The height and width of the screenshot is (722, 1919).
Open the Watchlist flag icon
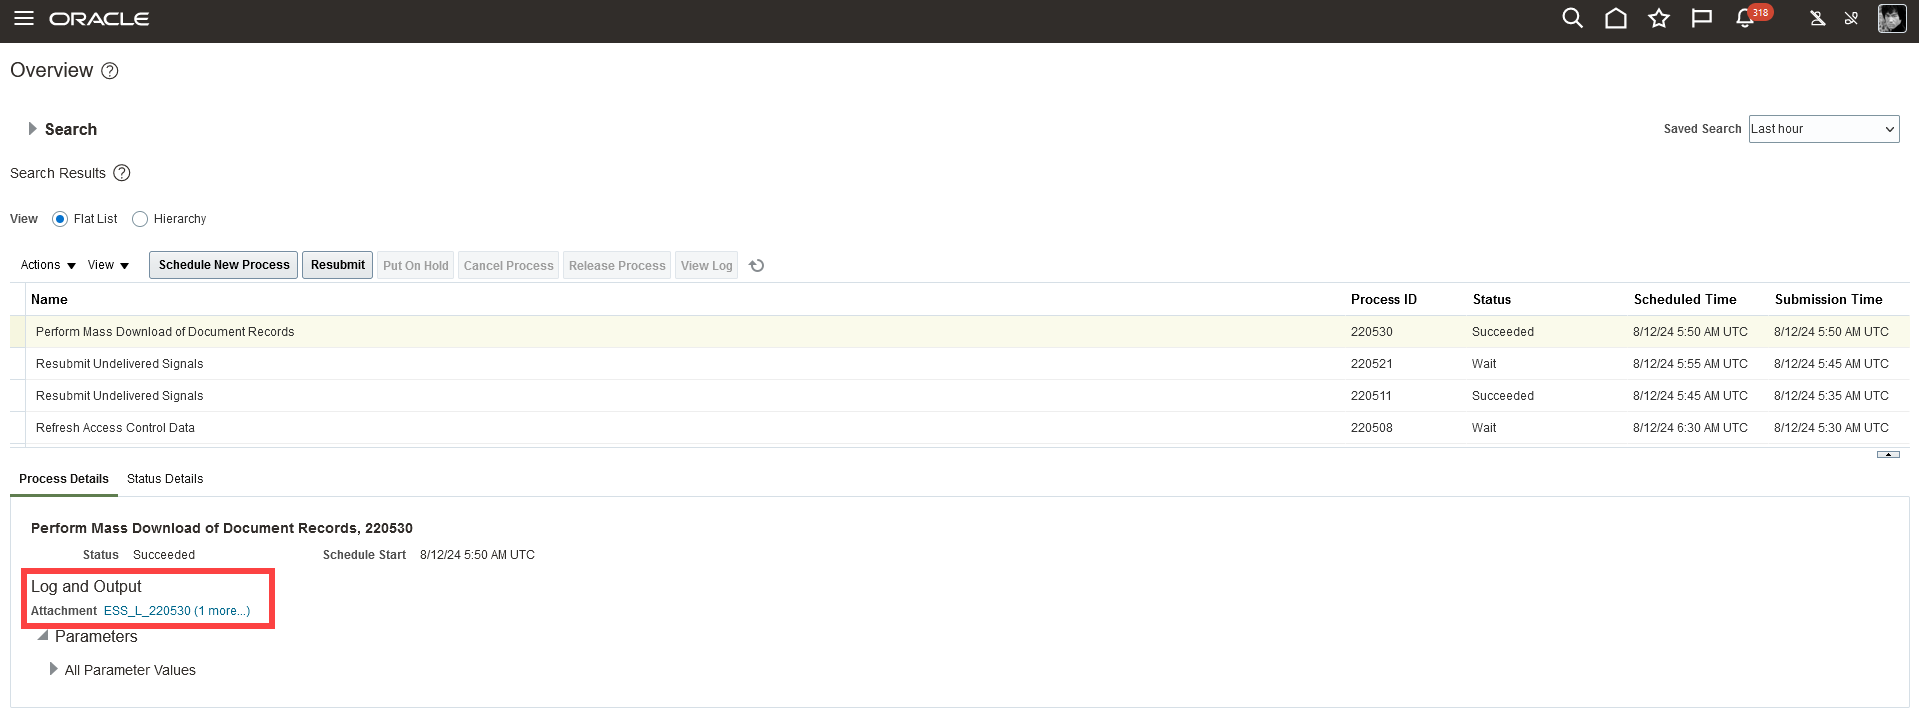(1701, 18)
